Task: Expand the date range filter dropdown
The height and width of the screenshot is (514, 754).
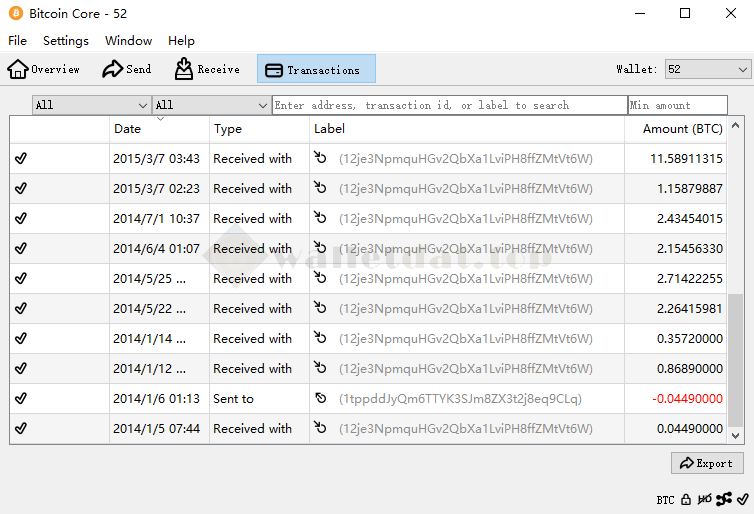Action: pos(91,105)
